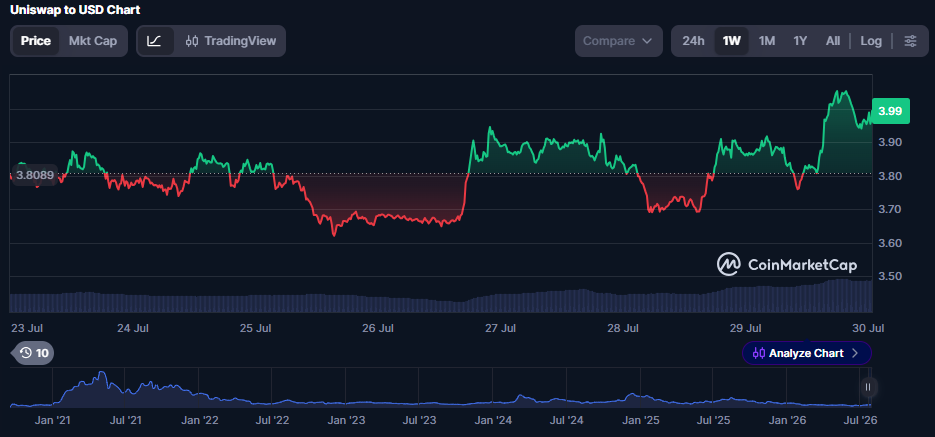Open the Compare dropdown
935x437 pixels.
click(x=618, y=41)
